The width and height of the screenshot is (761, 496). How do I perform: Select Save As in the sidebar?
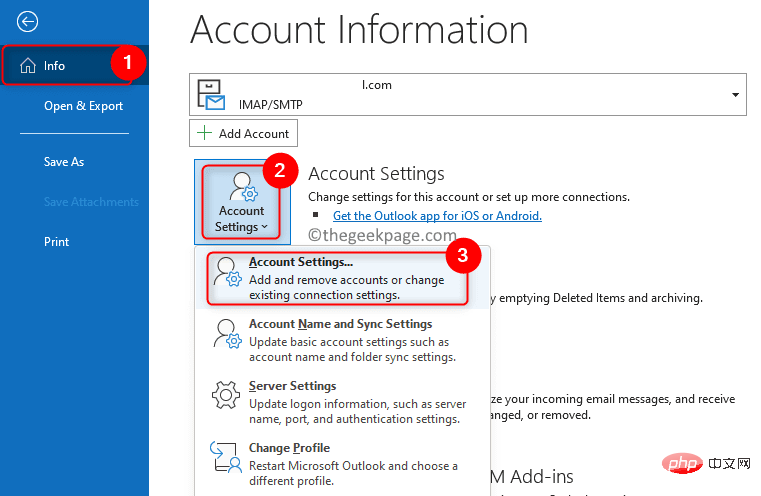click(64, 161)
